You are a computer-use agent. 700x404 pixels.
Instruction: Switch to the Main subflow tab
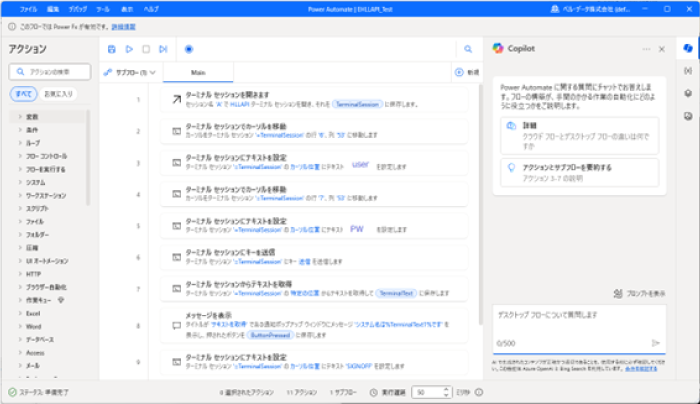tap(199, 72)
